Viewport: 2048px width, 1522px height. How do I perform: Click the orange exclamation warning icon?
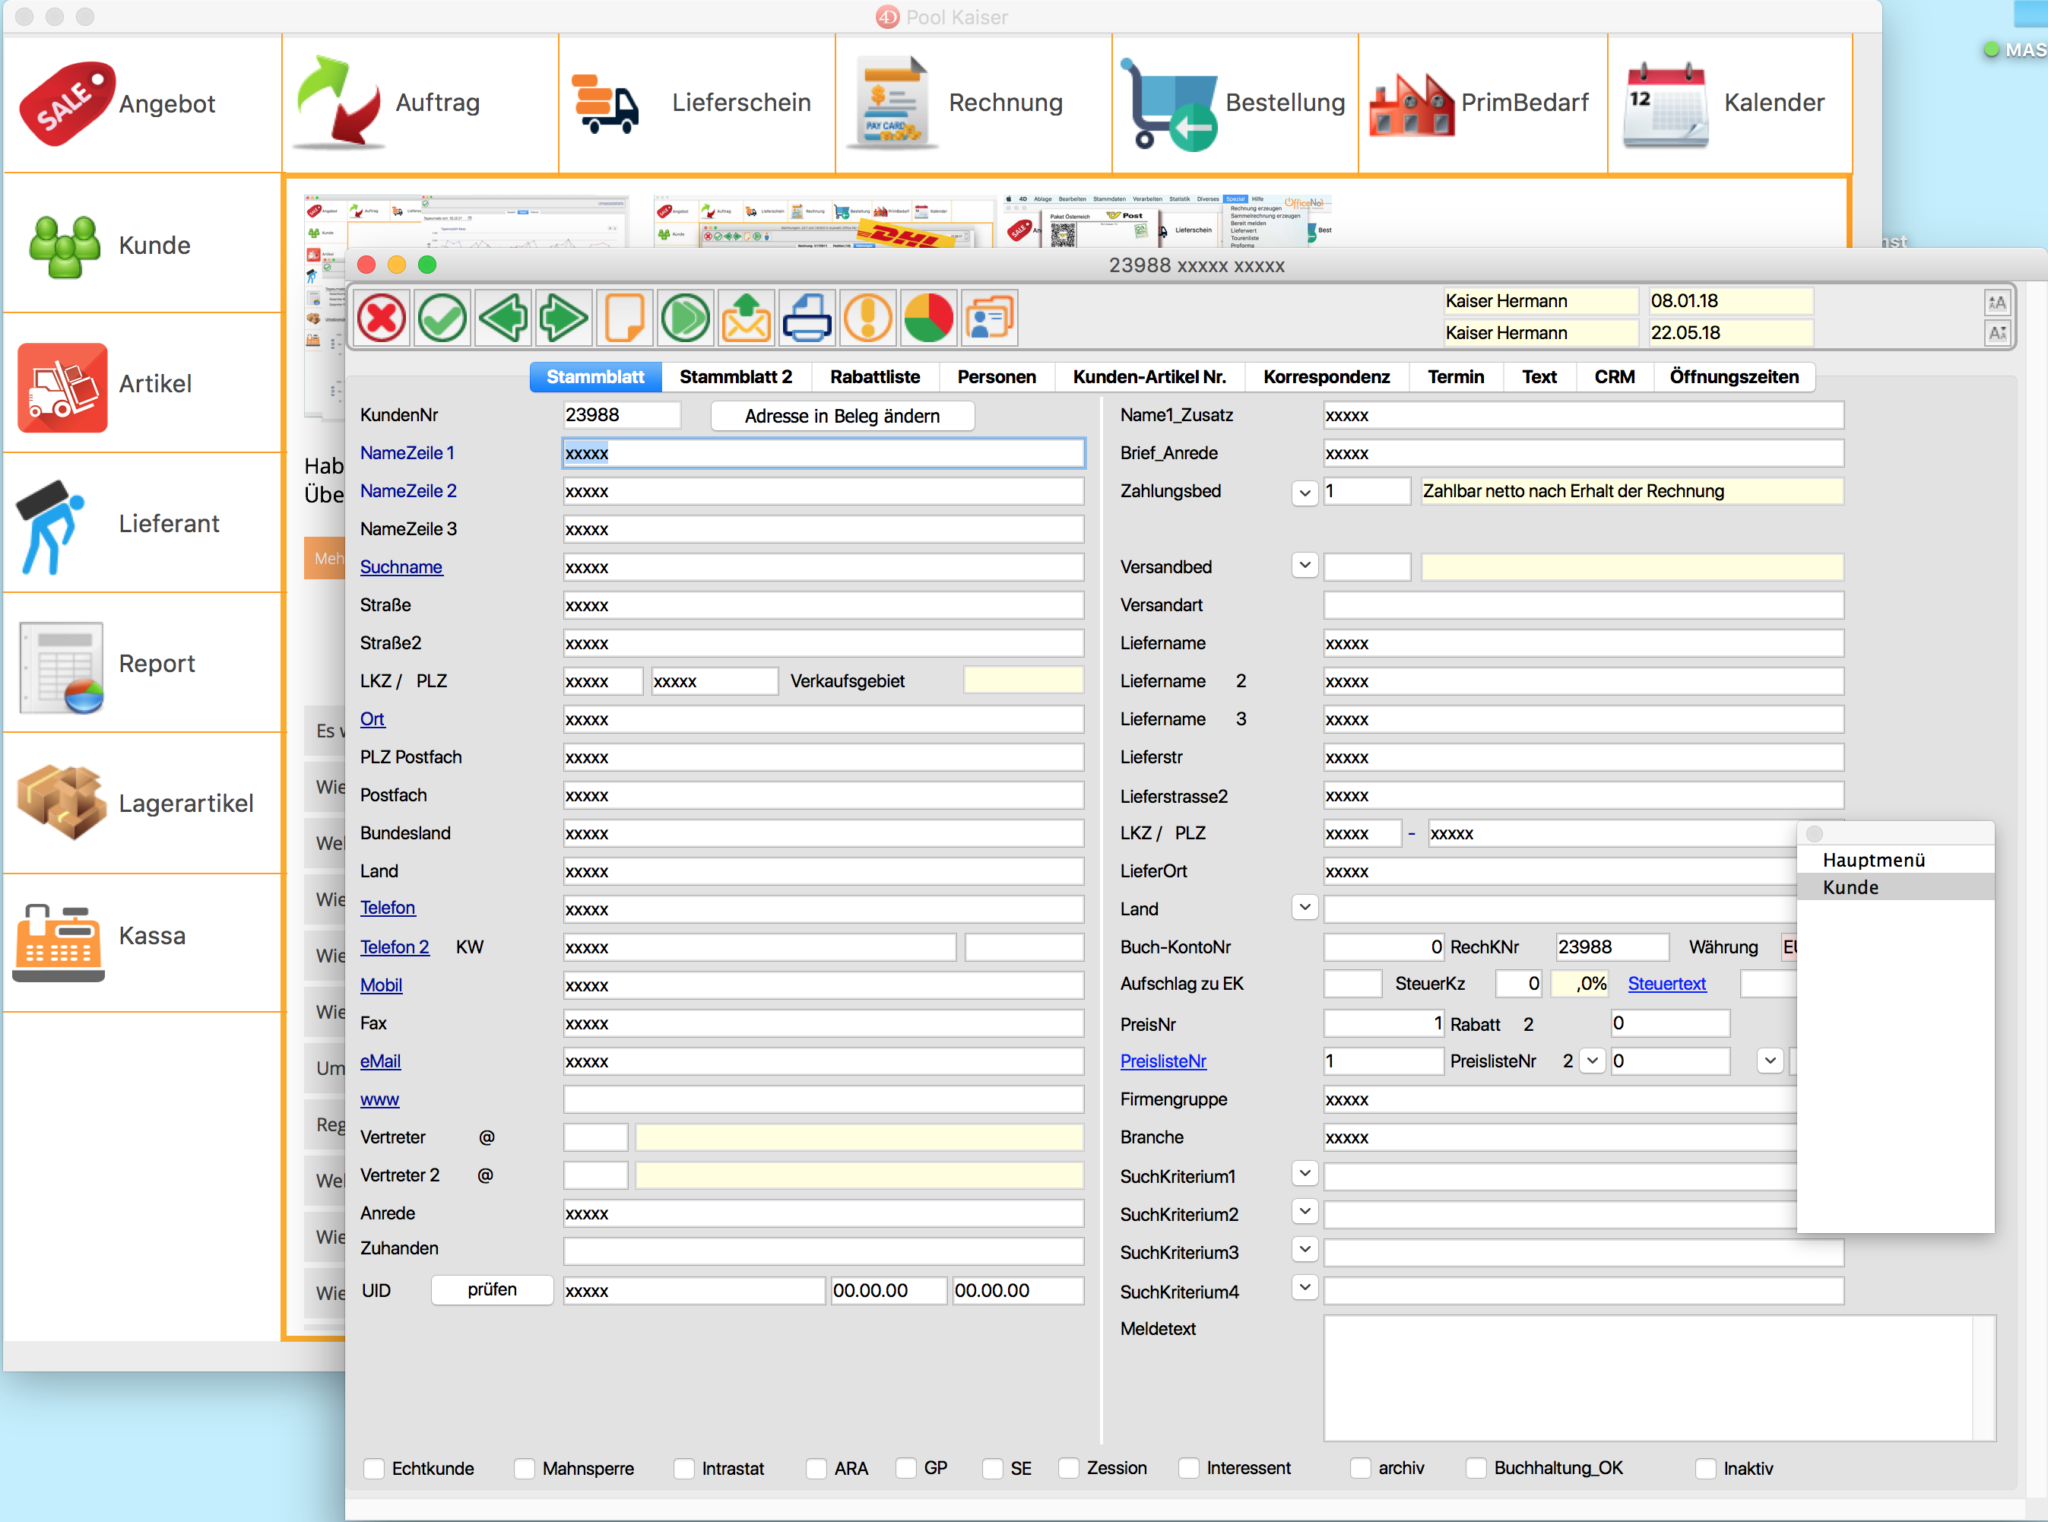pyautogui.click(x=868, y=319)
